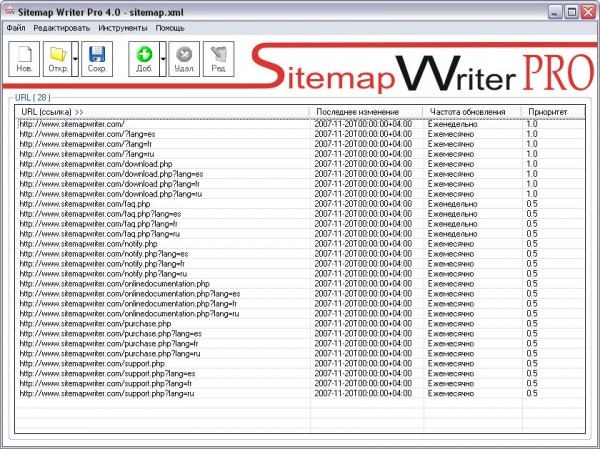Click the application icon in the title bar
The image size is (600, 449).
10,12
